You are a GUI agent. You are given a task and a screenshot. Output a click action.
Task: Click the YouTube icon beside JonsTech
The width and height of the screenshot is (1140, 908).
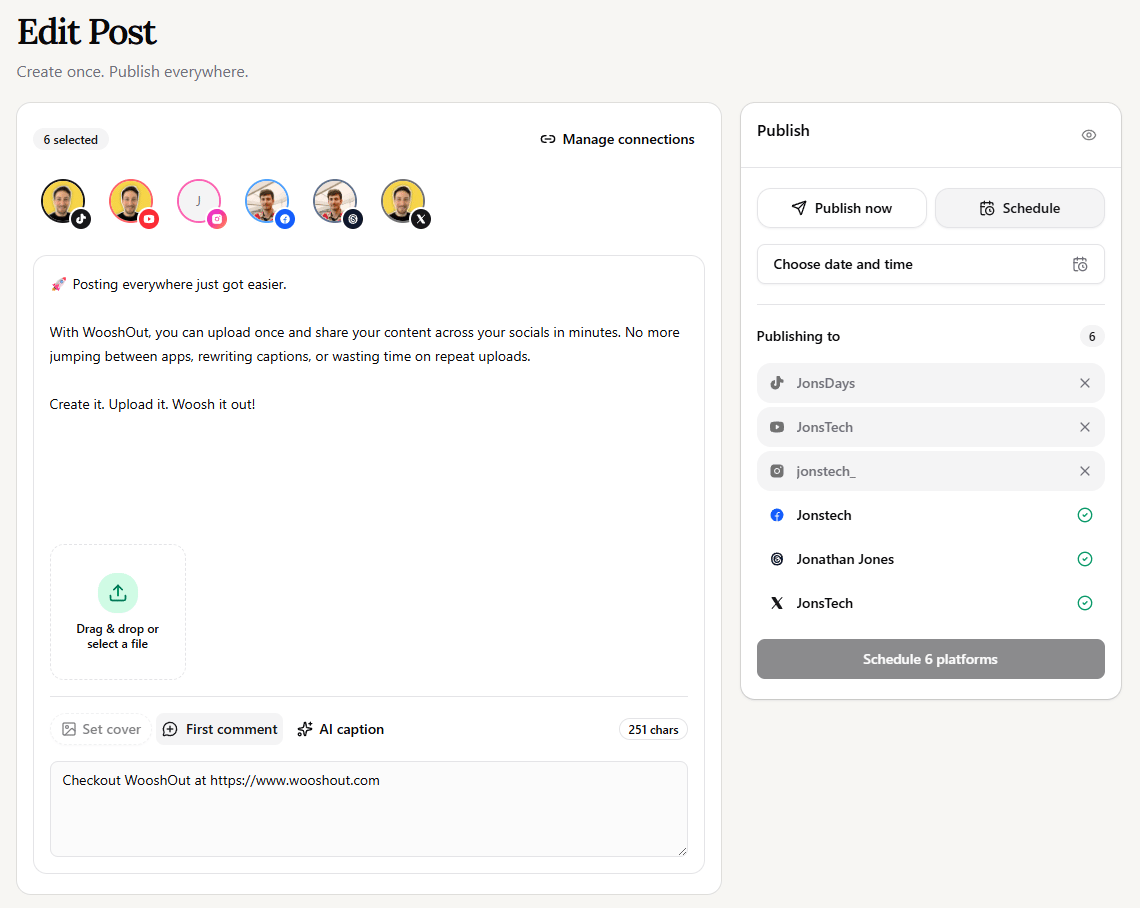click(777, 427)
